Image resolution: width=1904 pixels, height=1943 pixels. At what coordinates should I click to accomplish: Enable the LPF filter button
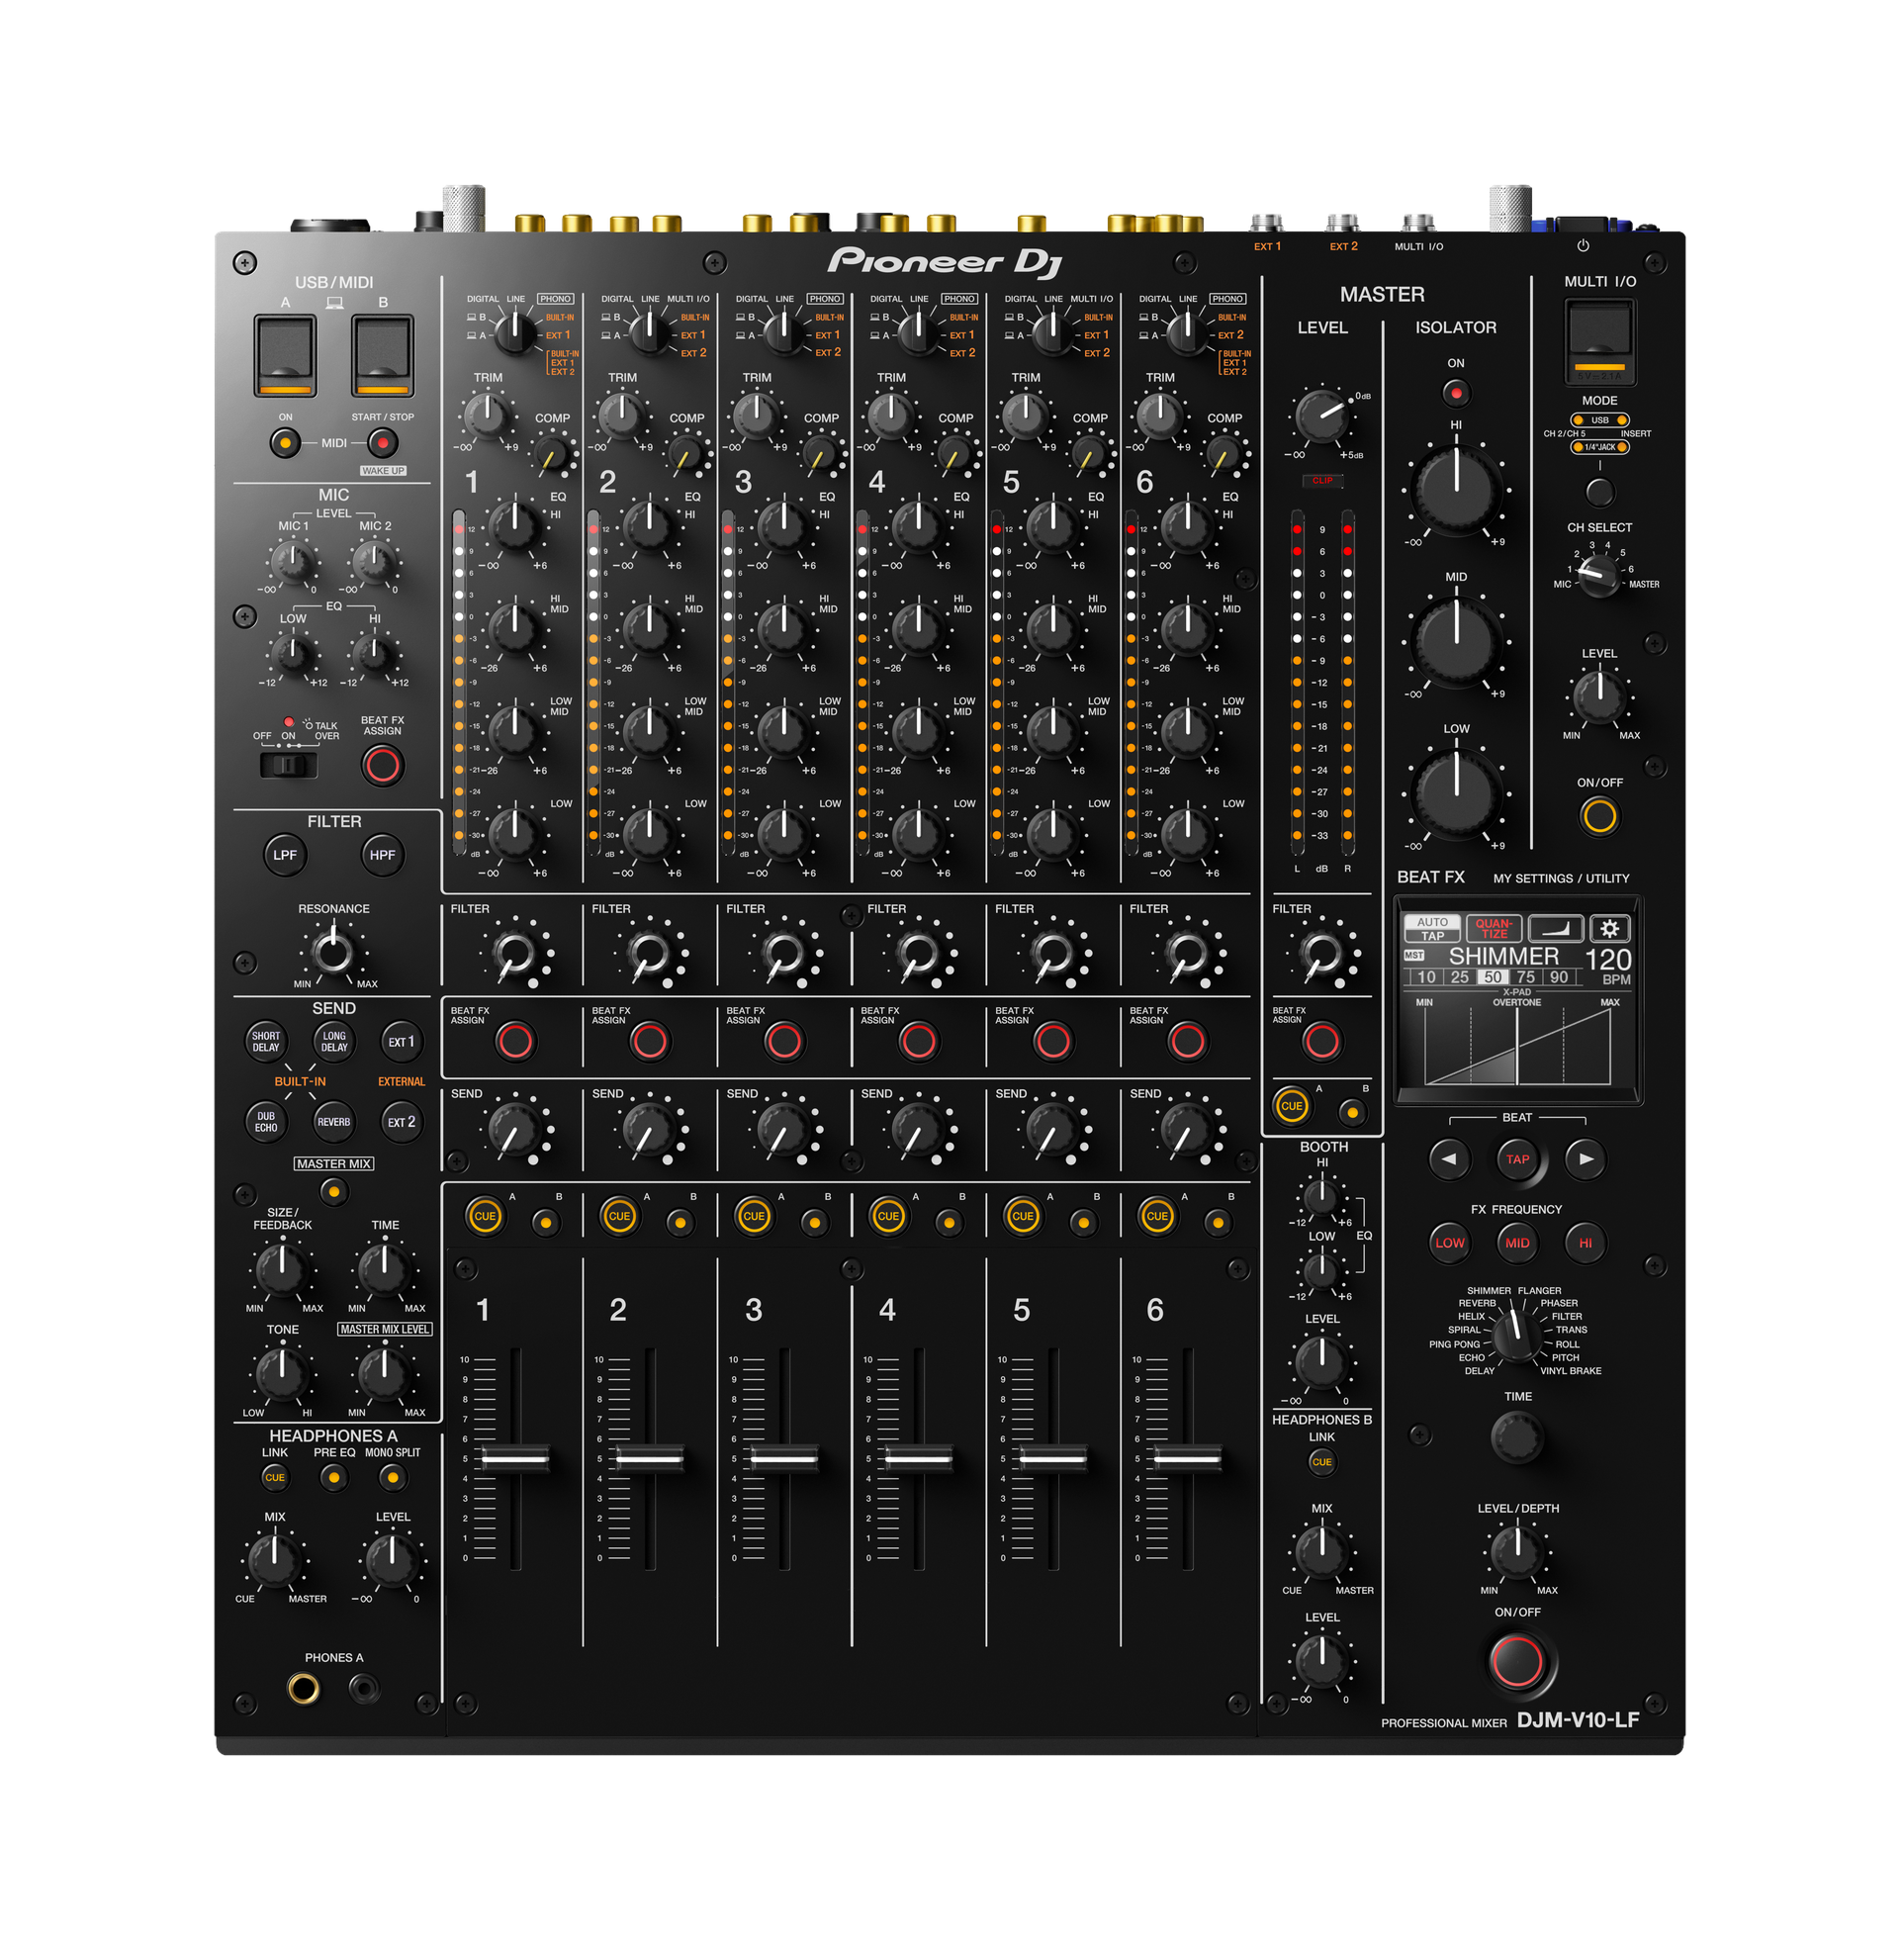coord(285,855)
